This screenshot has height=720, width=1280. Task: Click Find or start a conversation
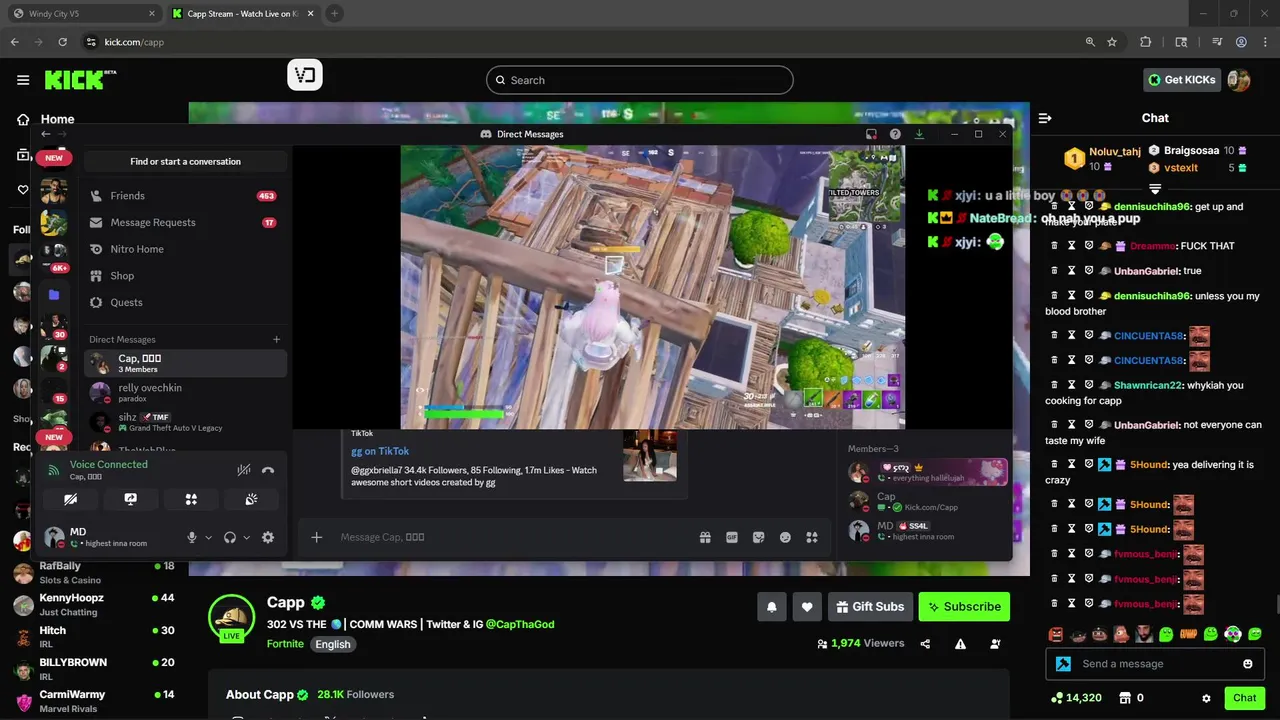pos(185,161)
